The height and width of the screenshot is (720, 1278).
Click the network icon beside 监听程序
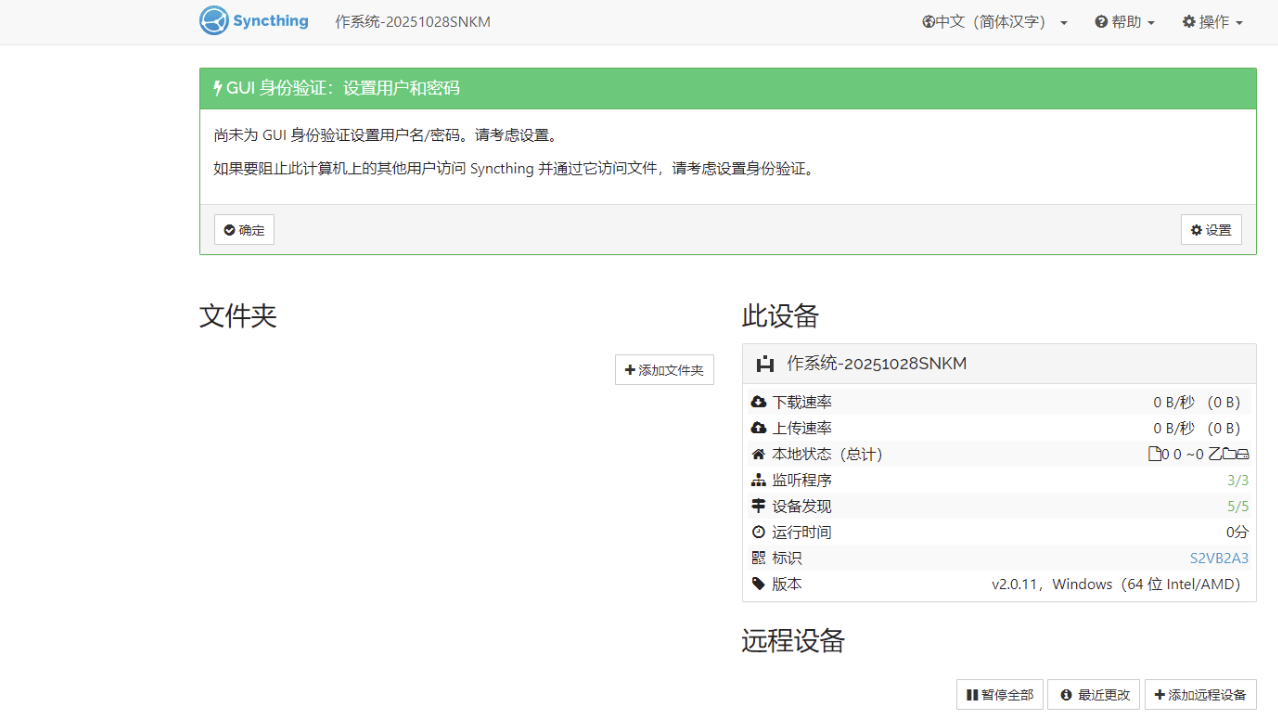[x=759, y=479]
